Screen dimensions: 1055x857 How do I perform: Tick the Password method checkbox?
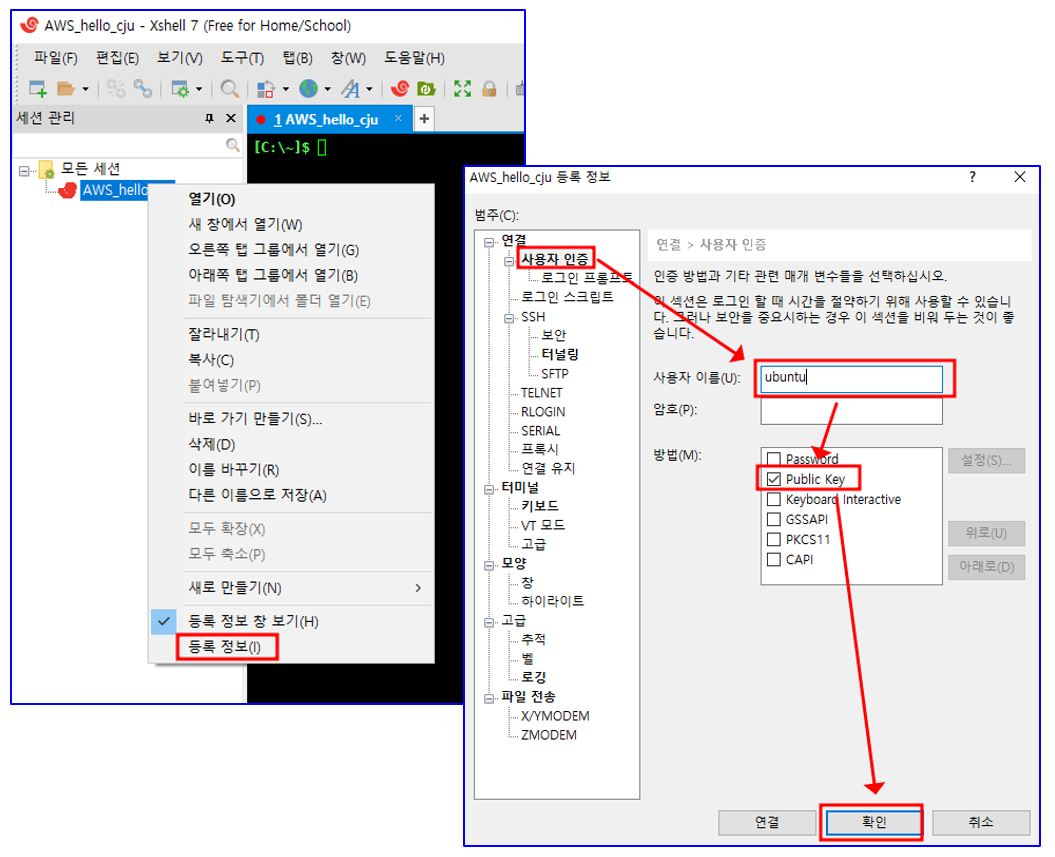coord(774,459)
